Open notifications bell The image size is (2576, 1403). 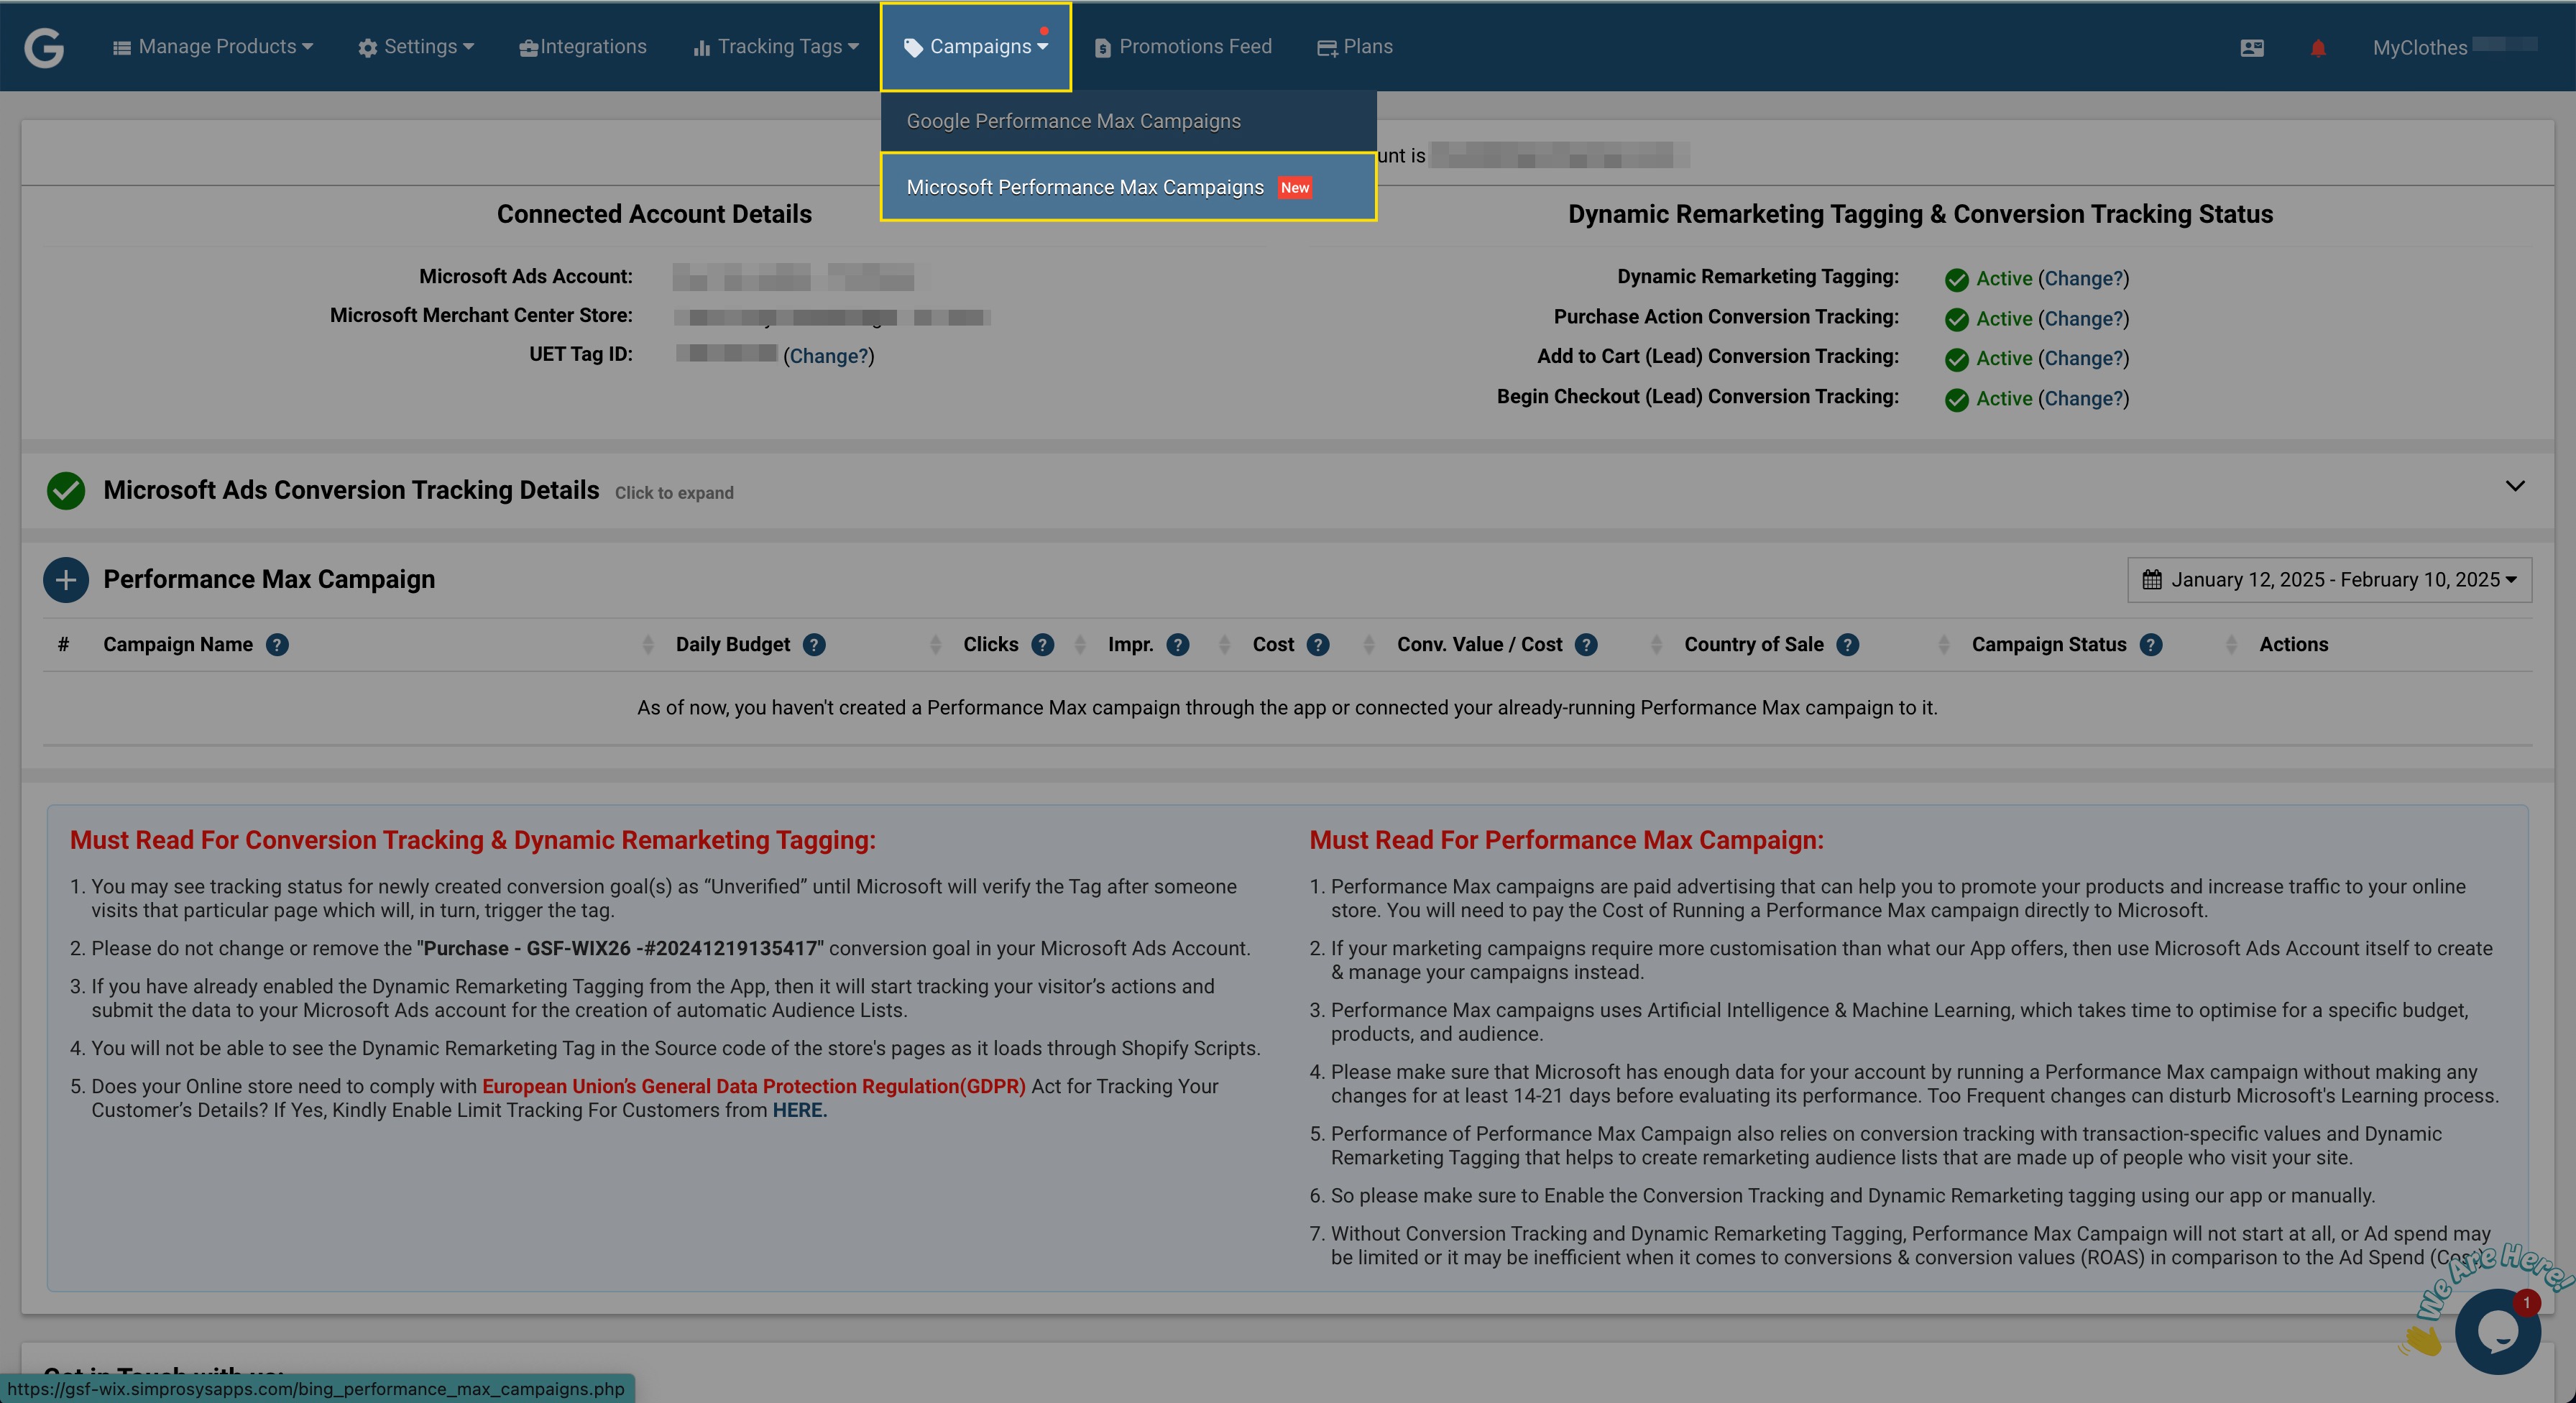click(x=2318, y=48)
